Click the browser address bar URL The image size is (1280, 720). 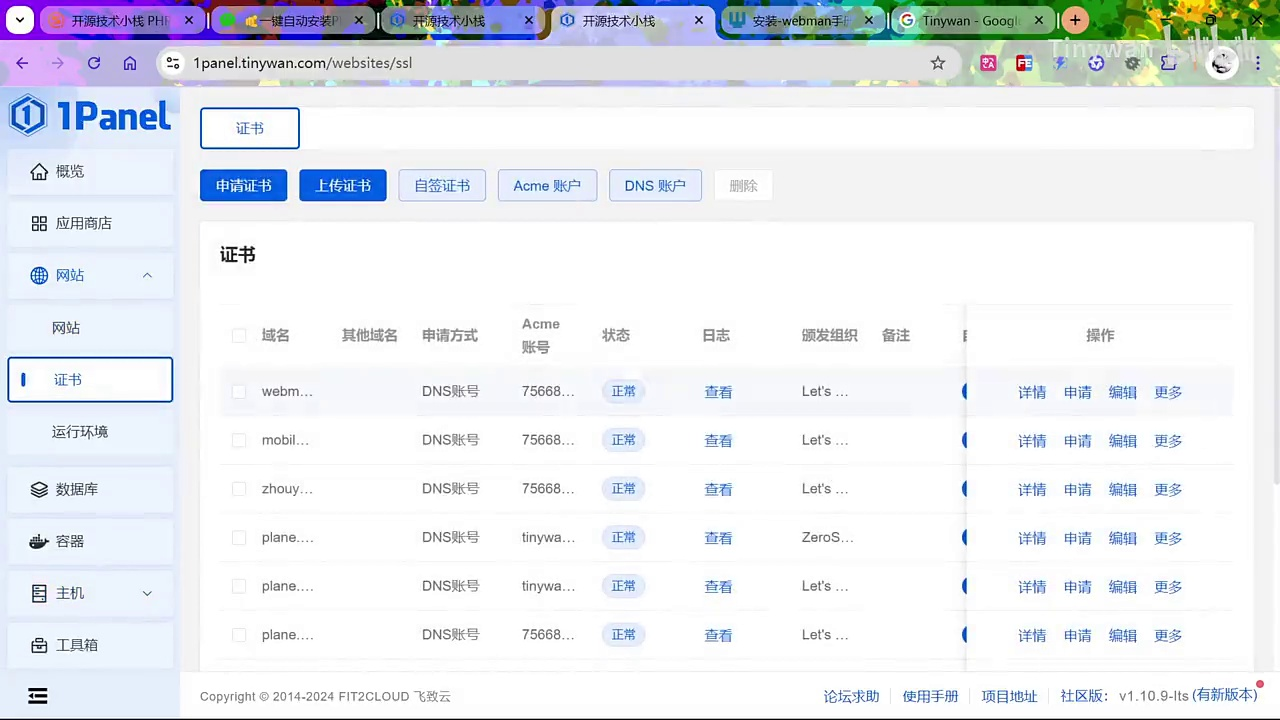click(x=303, y=63)
